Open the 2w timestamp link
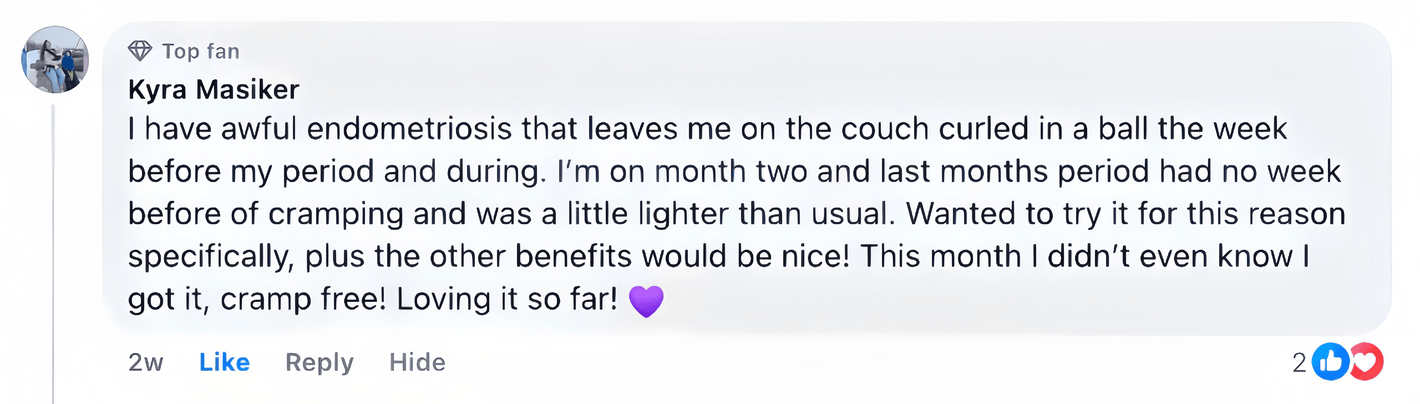 [x=146, y=362]
